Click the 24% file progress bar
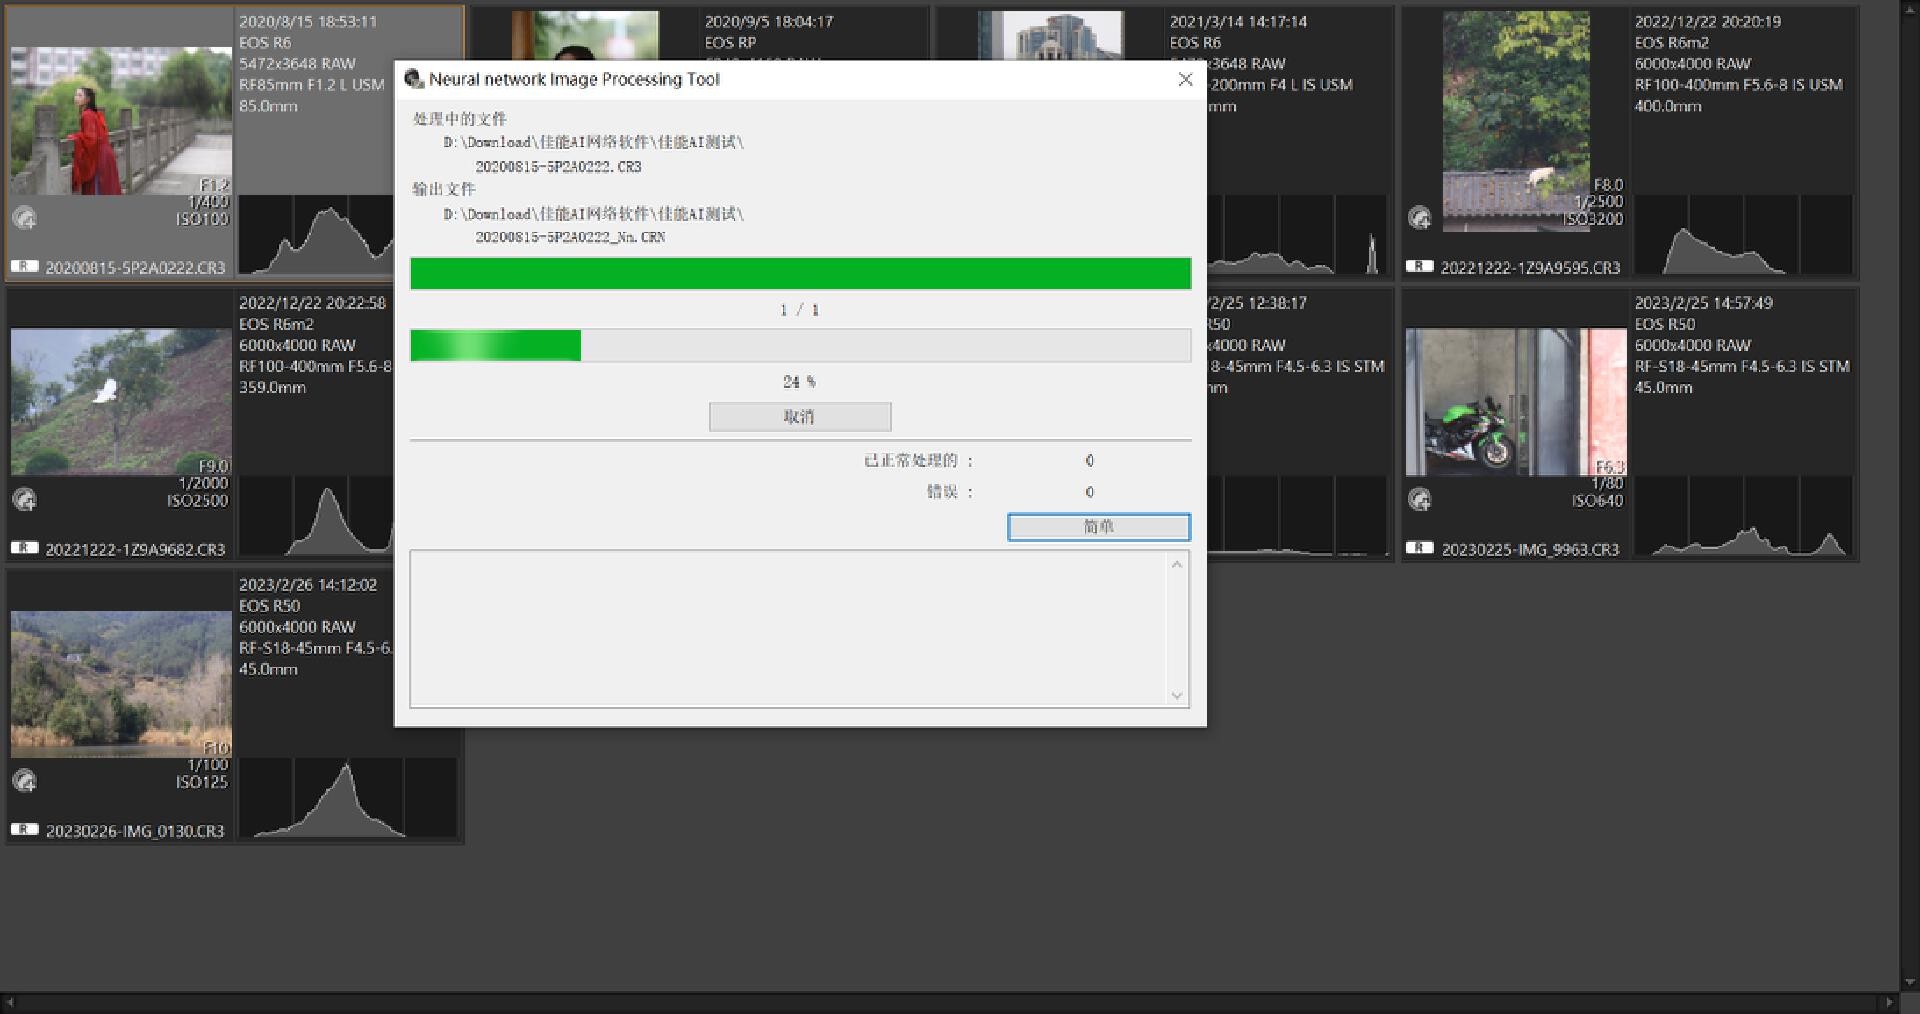Screen dimensions: 1920x1014 [x=800, y=346]
